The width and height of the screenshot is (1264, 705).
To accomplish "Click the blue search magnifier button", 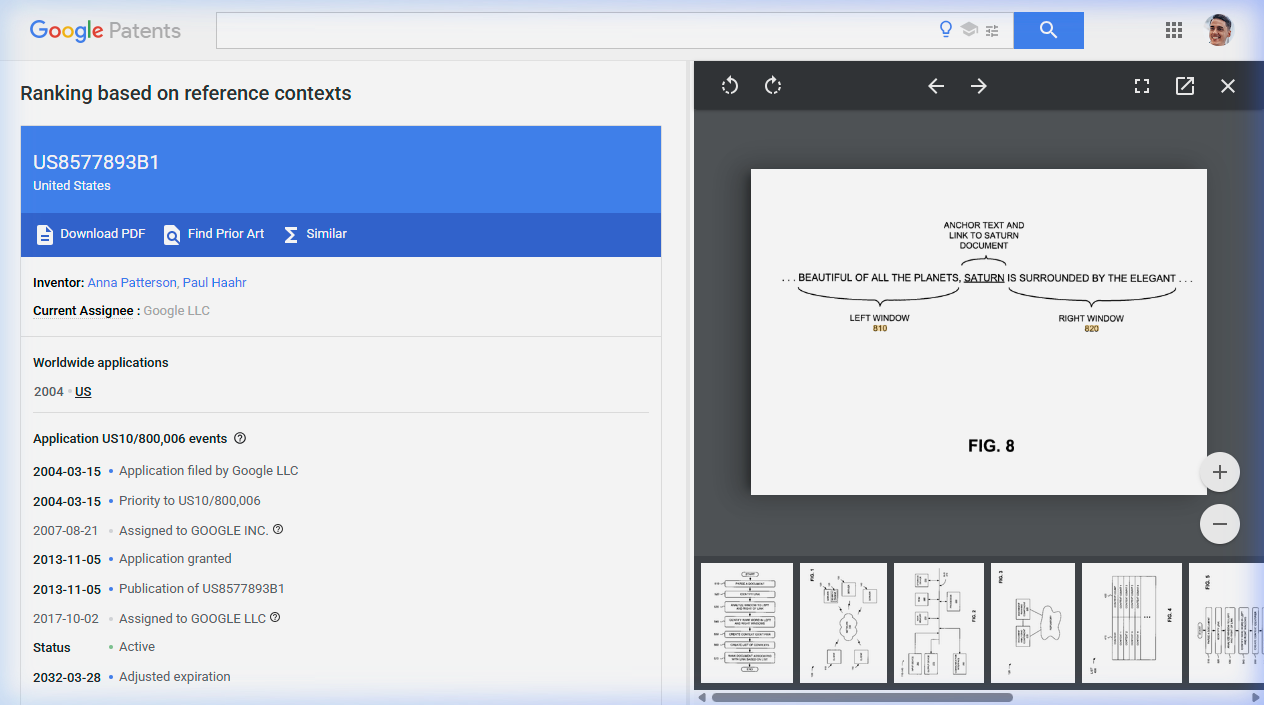I will (x=1048, y=30).
